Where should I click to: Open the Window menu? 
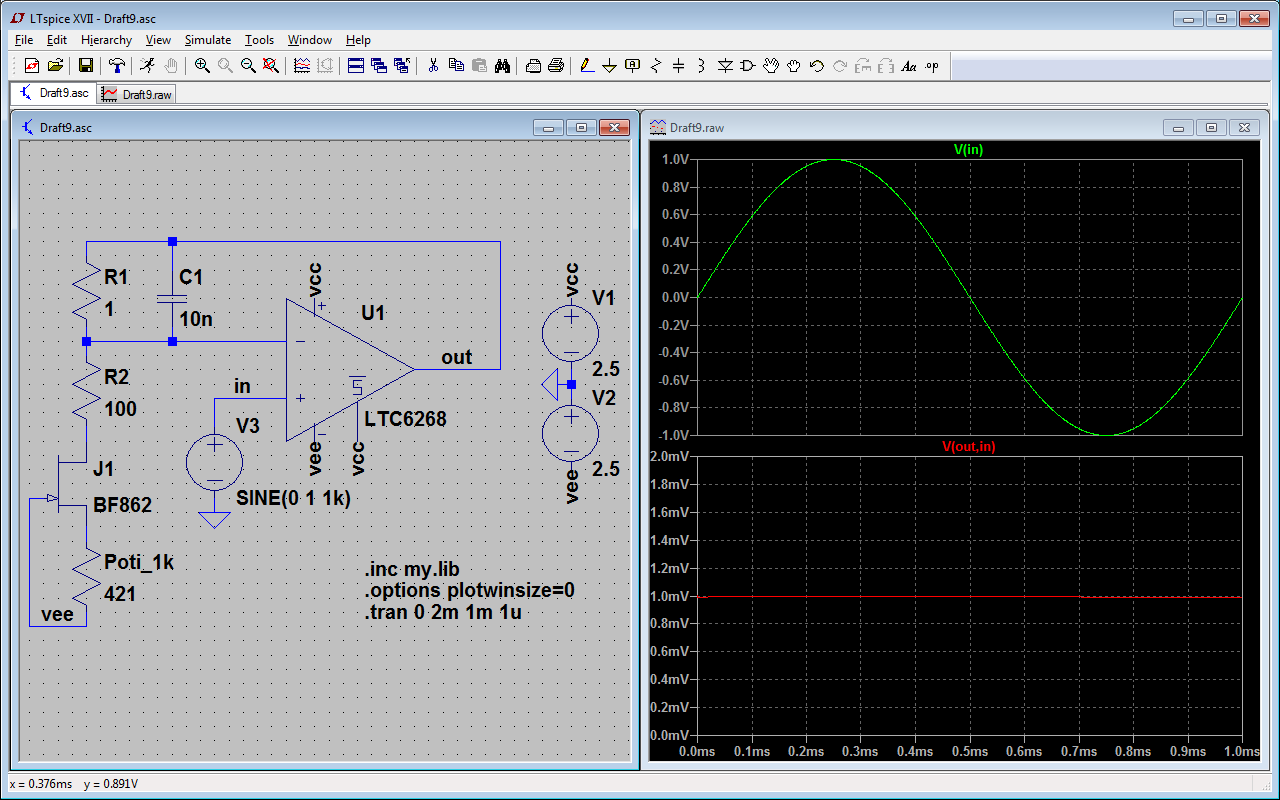pyautogui.click(x=310, y=40)
